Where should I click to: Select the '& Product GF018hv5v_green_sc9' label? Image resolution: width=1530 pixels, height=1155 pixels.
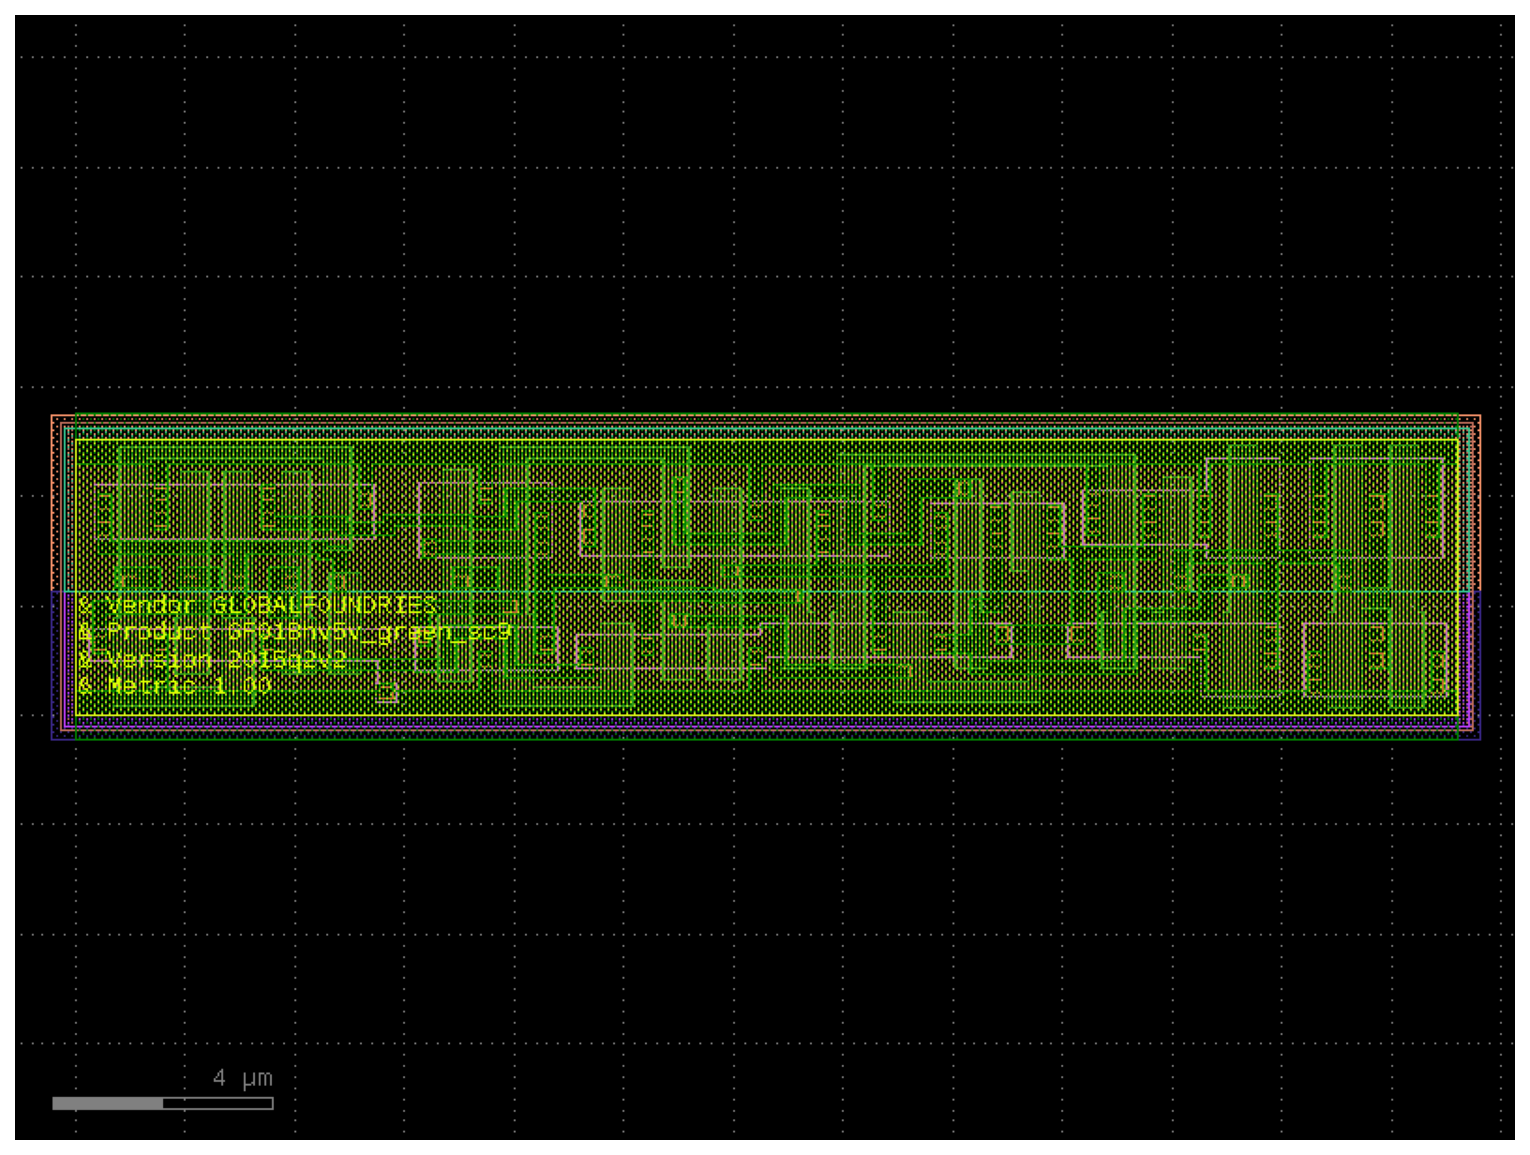tap(294, 632)
